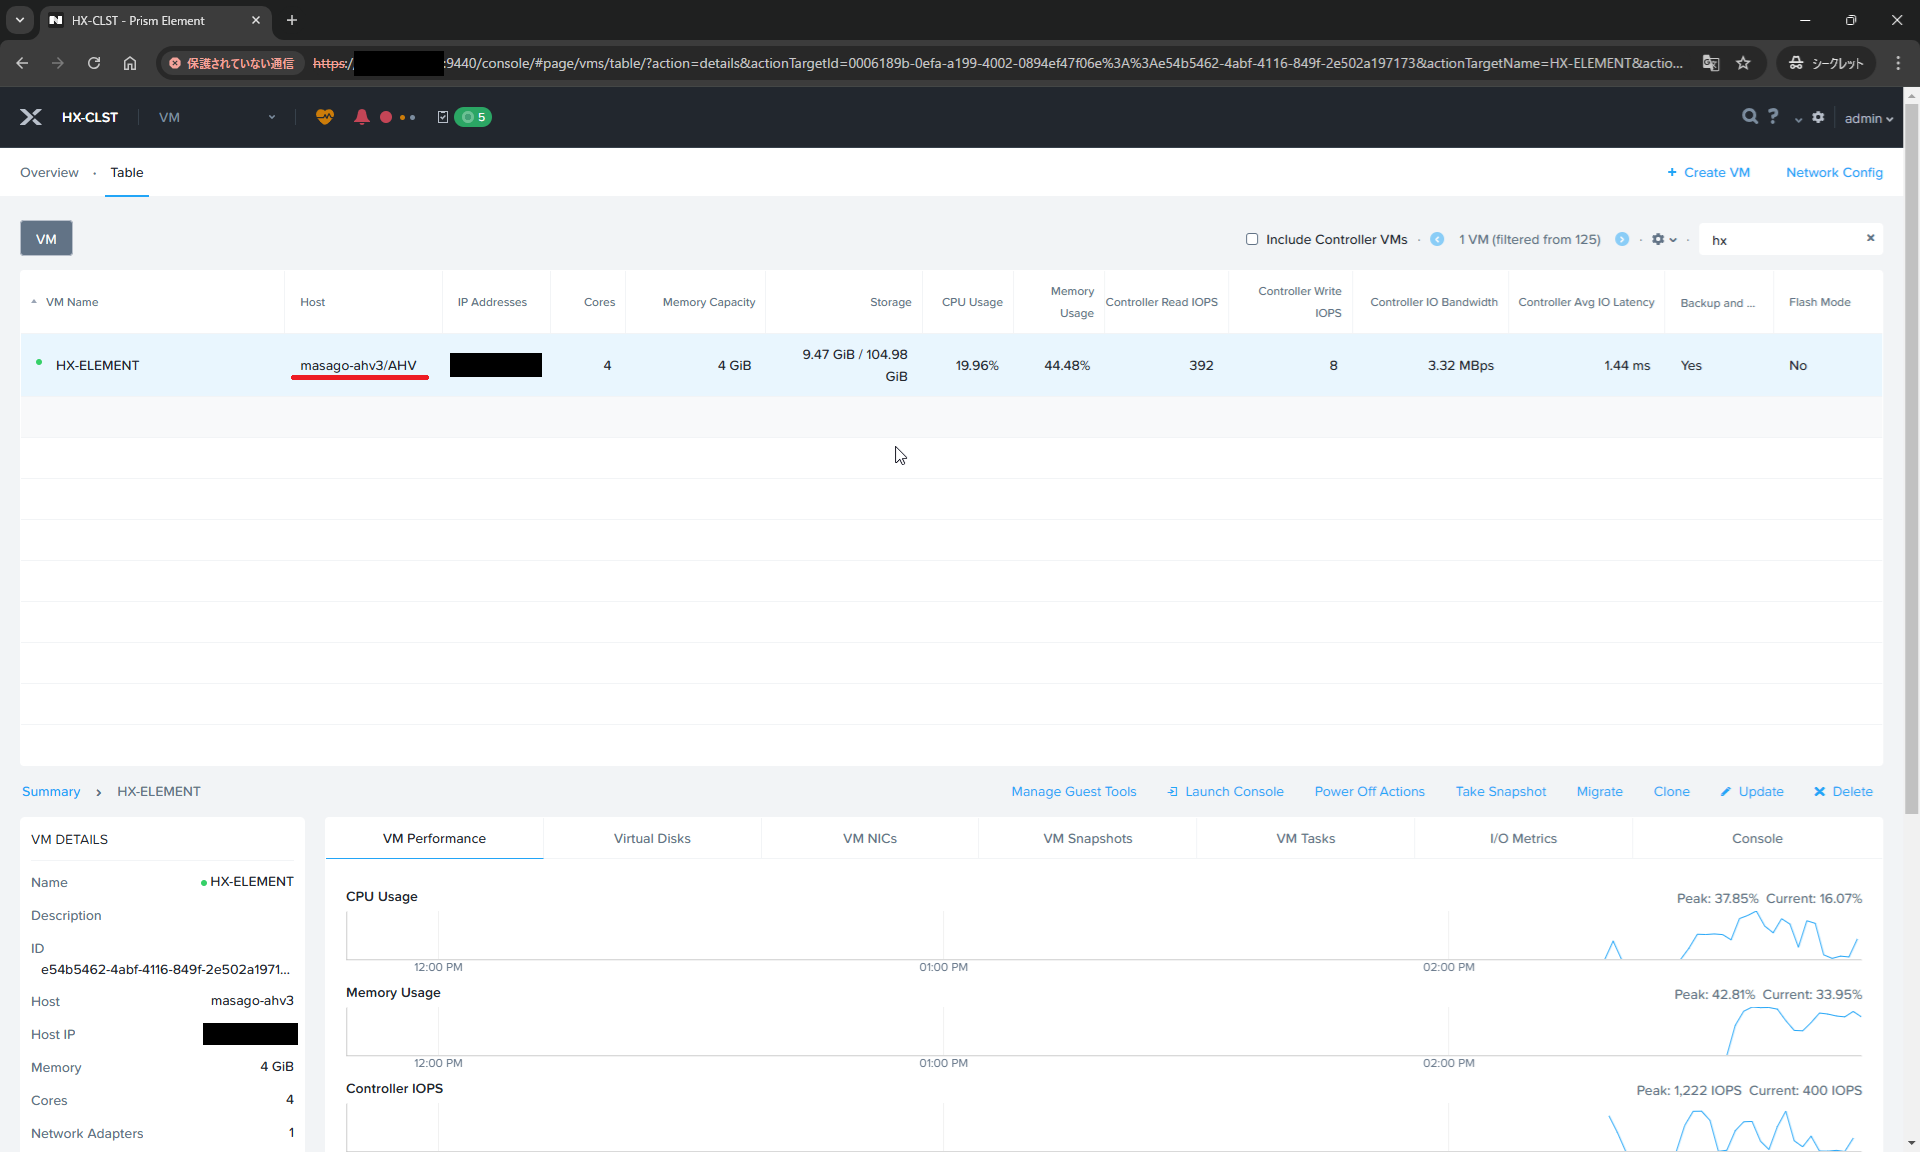
Task: Open the browser tab search dropdown
Action: point(20,20)
